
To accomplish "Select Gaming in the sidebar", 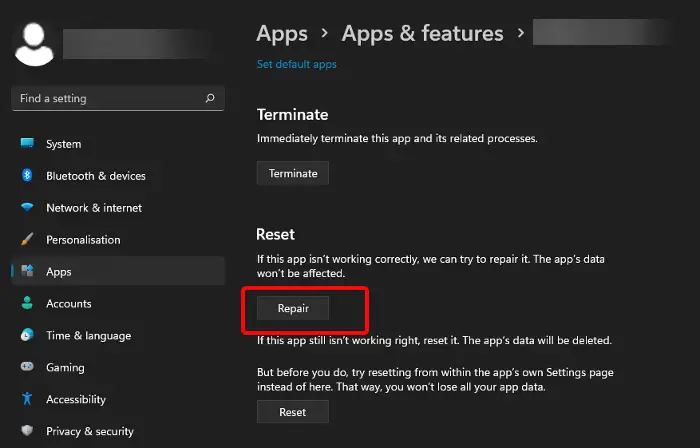I will point(65,368).
